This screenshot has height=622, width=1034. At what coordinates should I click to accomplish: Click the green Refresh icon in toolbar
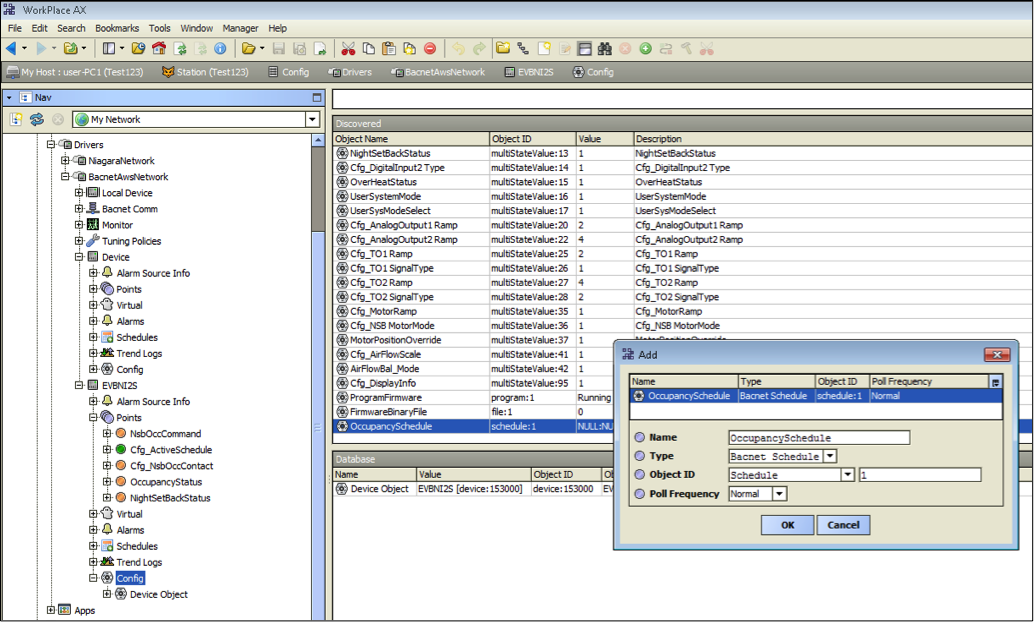(x=180, y=49)
